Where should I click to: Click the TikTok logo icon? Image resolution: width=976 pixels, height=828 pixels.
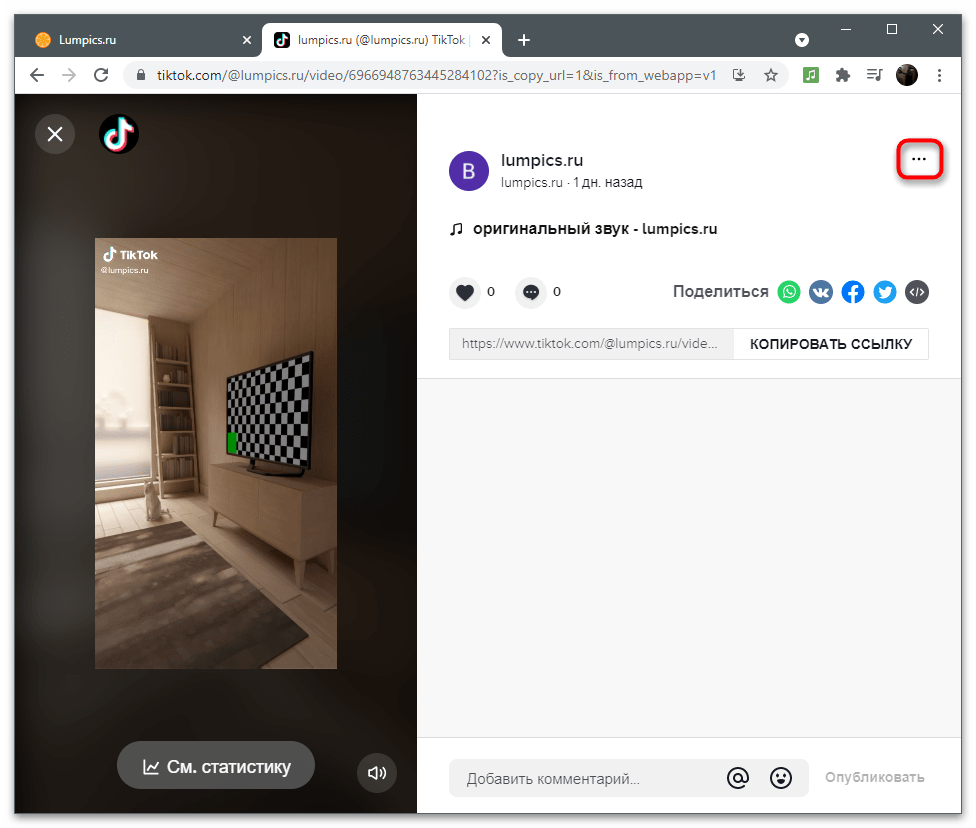point(119,134)
